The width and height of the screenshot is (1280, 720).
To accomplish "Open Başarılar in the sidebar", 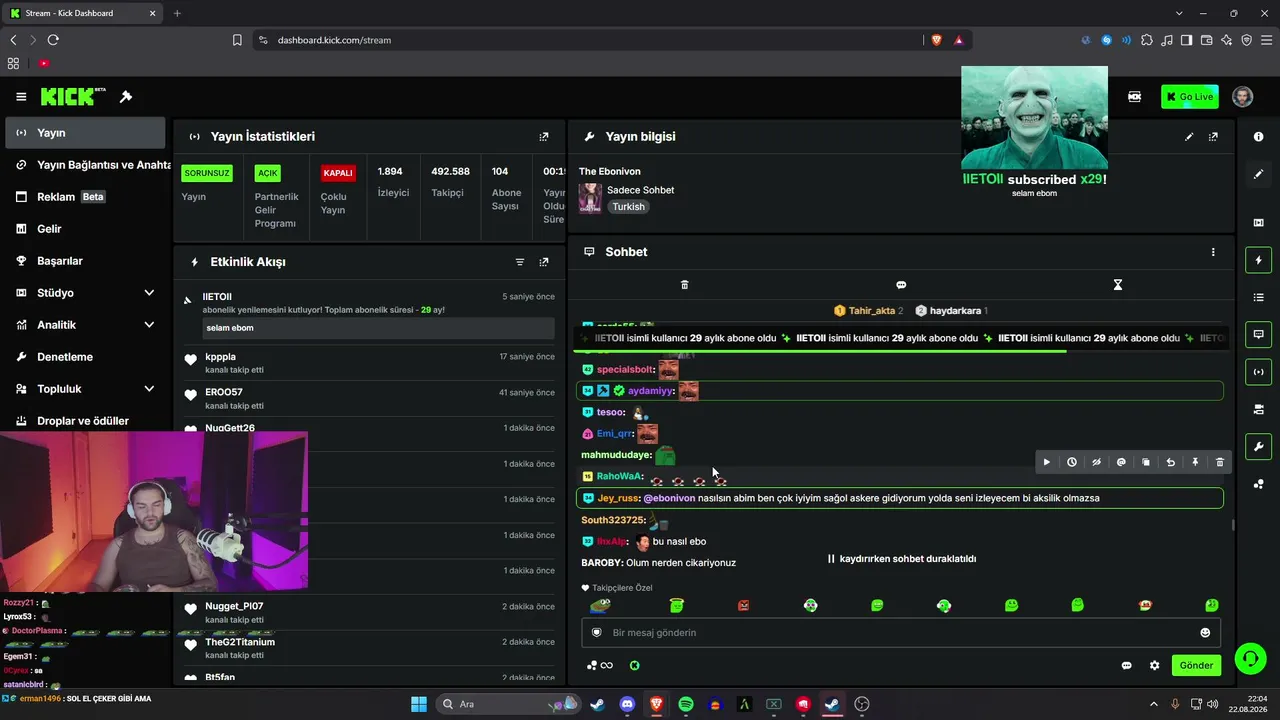I will click(84, 261).
